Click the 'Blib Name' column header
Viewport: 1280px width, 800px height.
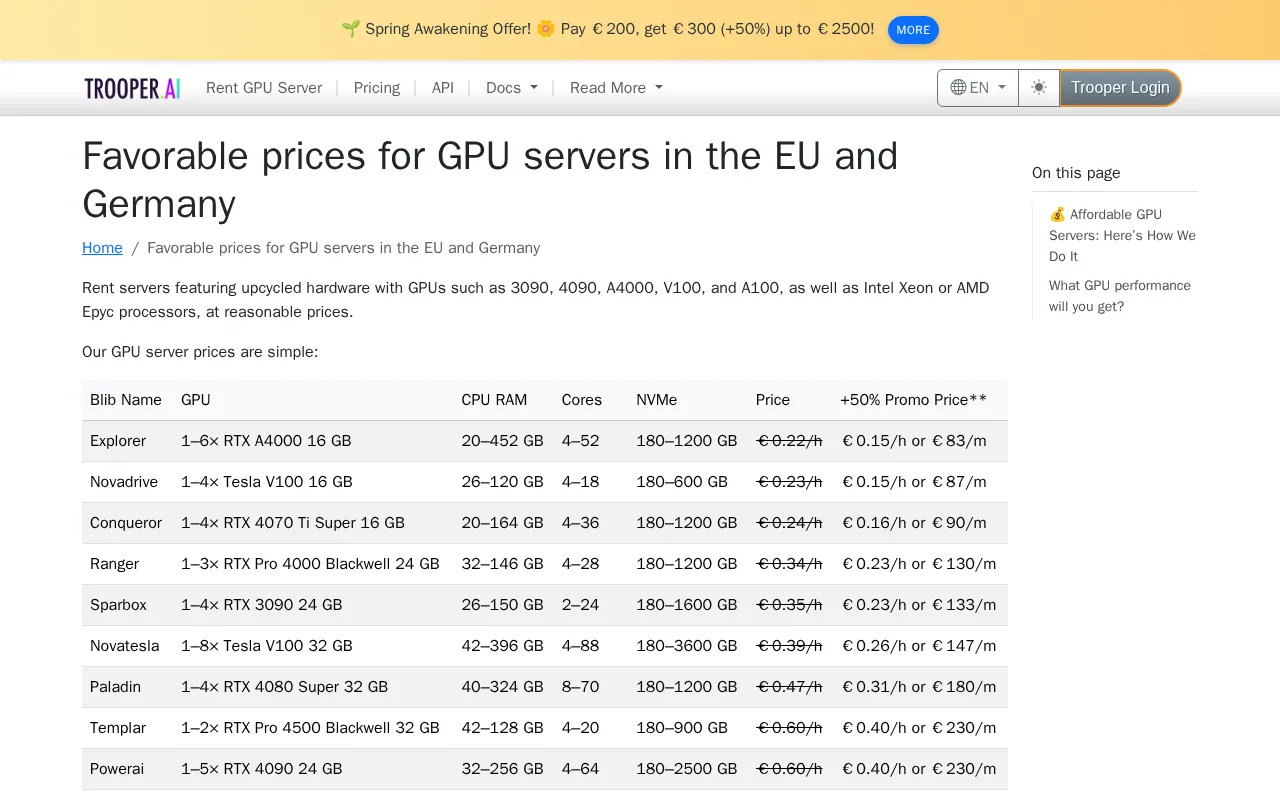click(x=126, y=400)
